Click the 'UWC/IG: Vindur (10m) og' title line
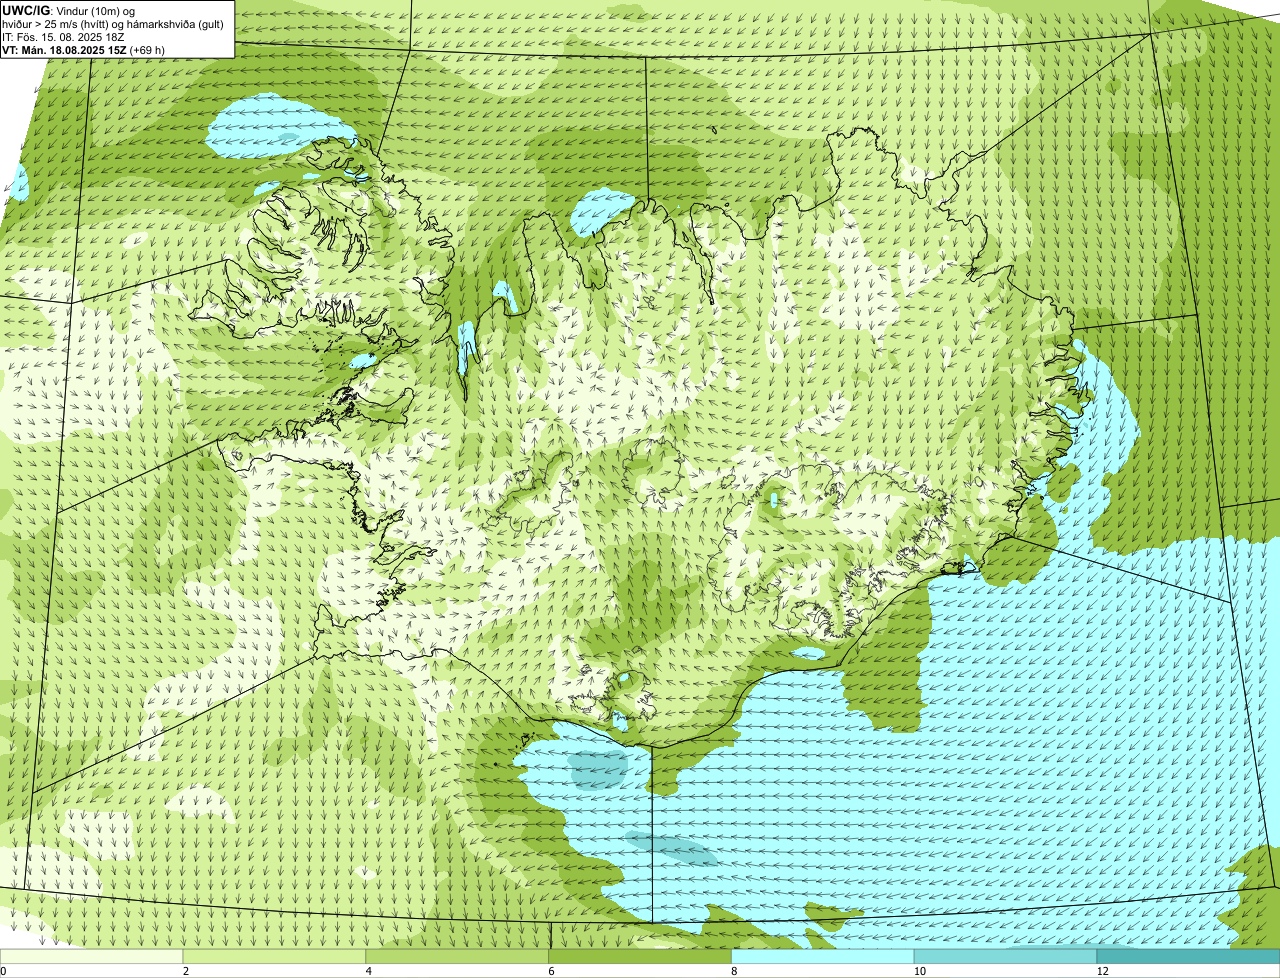 coord(69,10)
